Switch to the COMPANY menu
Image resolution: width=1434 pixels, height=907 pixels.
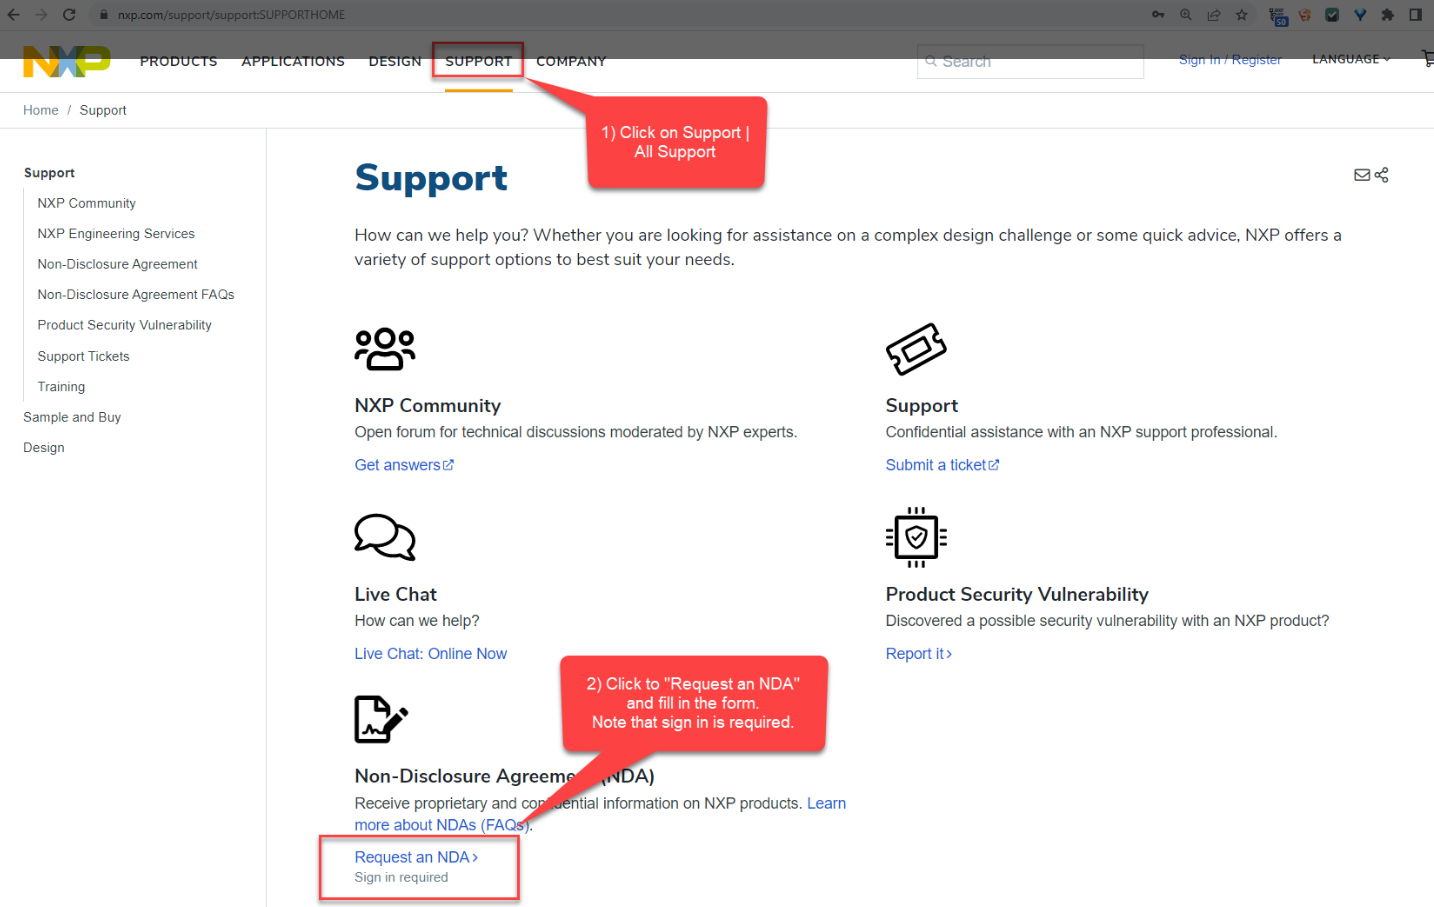tap(571, 61)
